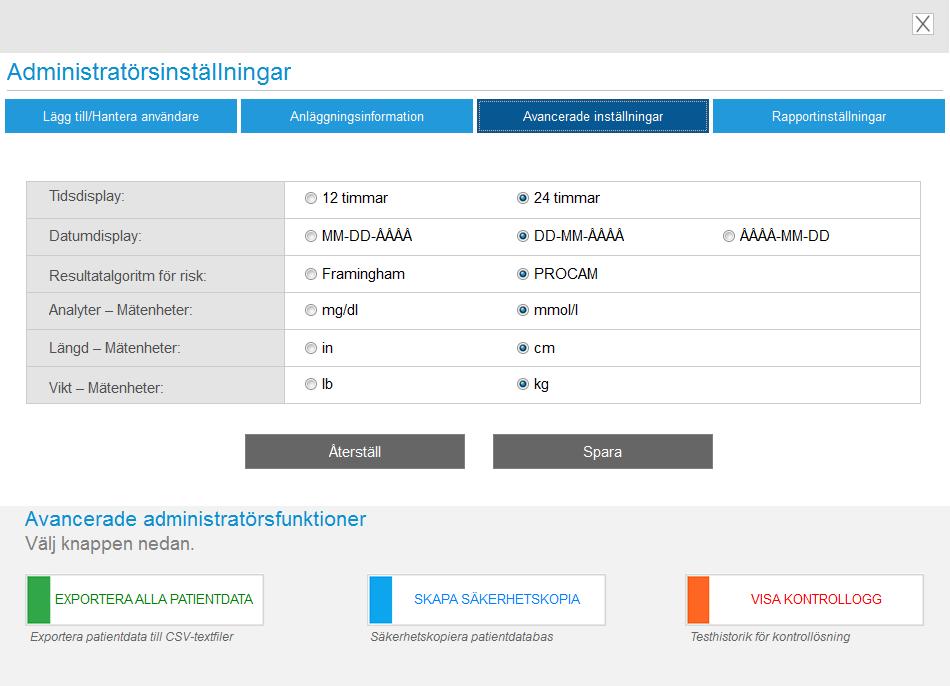Click the Återställ reset button
Screen dimensions: 950x686
(354, 451)
